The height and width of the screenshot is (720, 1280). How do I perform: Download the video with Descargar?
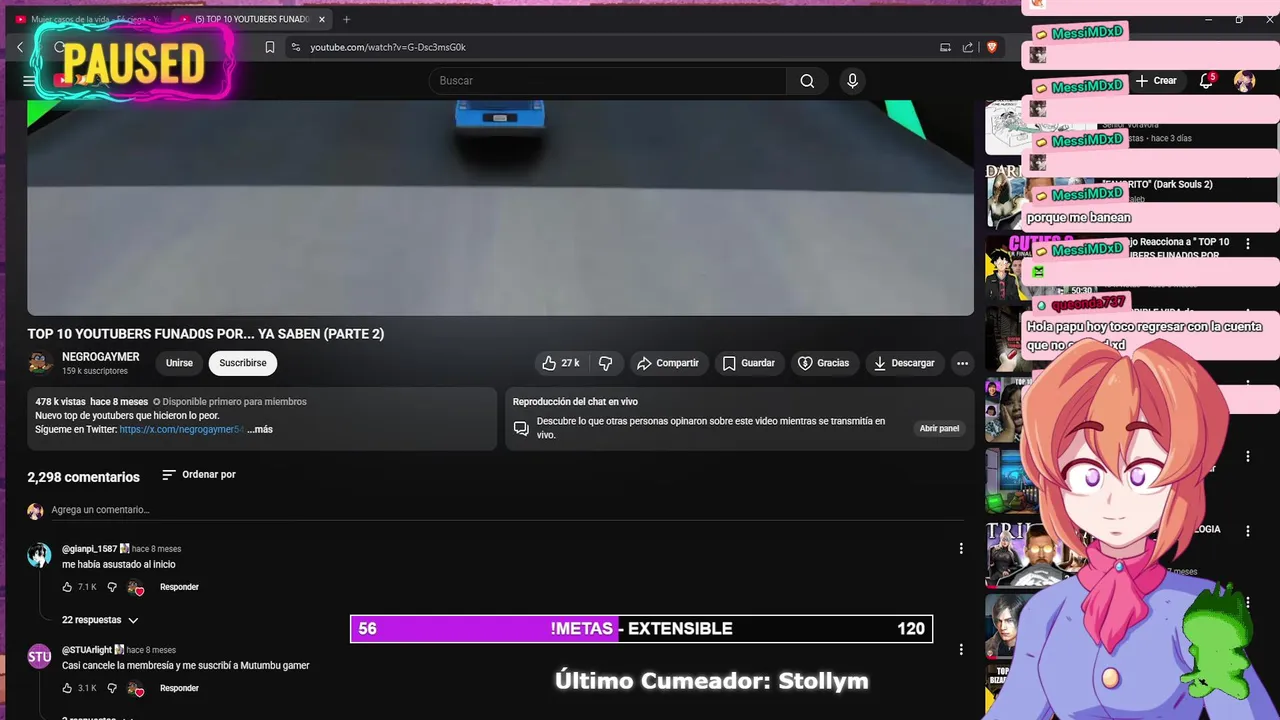tap(904, 363)
